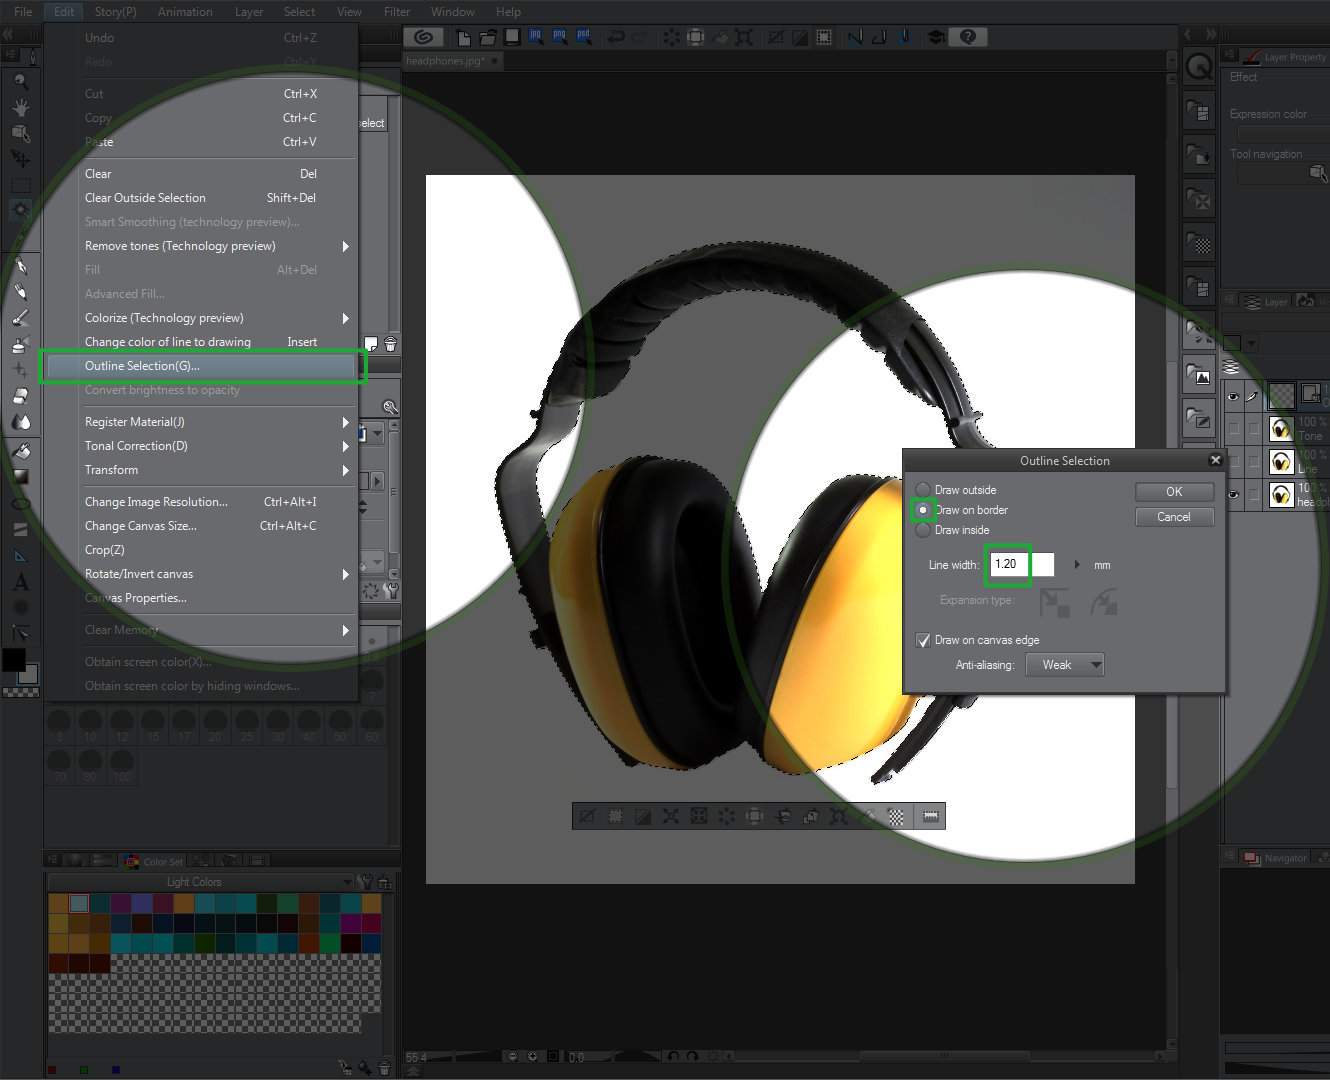This screenshot has height=1080, width=1330.
Task: Open the Transform submenu
Action: tap(111, 470)
